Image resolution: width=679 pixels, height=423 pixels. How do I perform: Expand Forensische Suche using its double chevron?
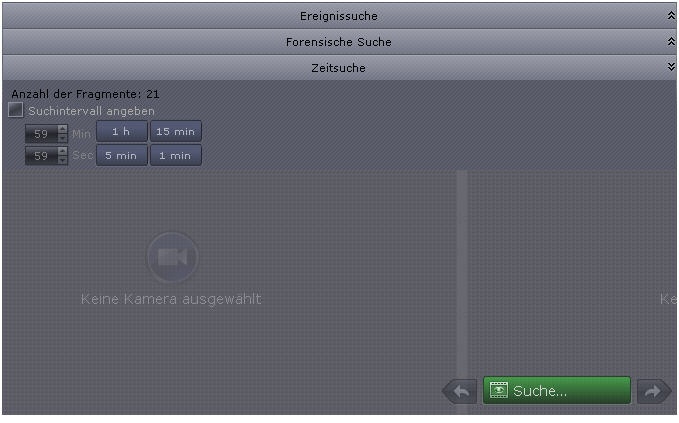pos(671,42)
